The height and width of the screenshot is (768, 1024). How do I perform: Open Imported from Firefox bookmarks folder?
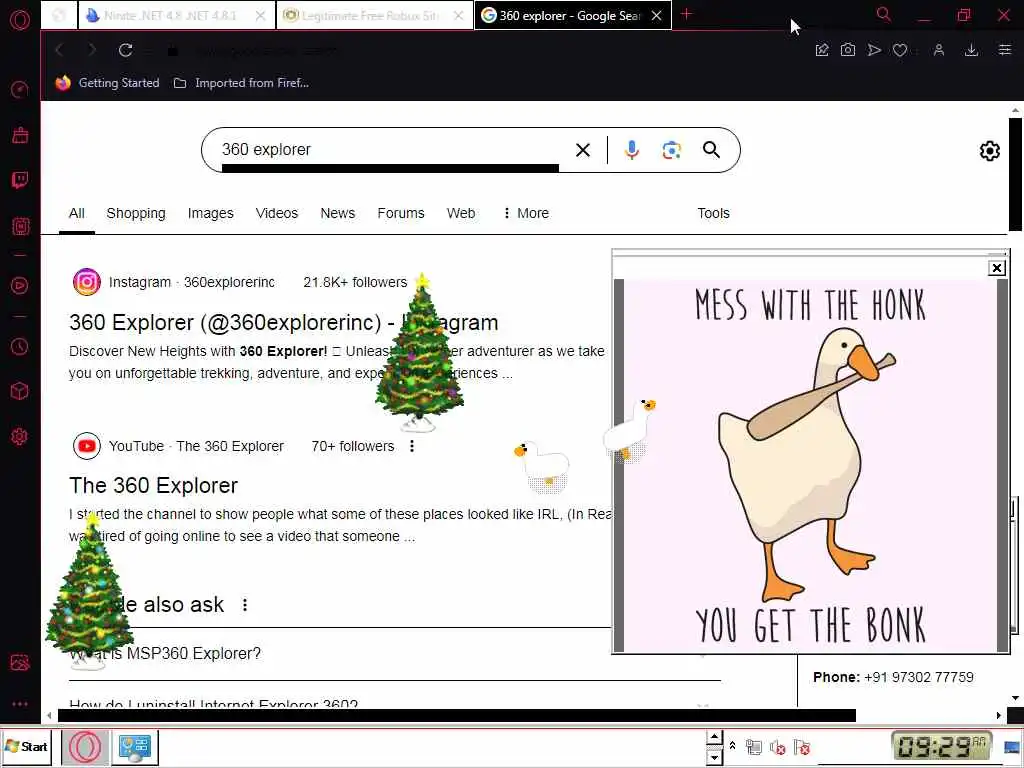(242, 83)
